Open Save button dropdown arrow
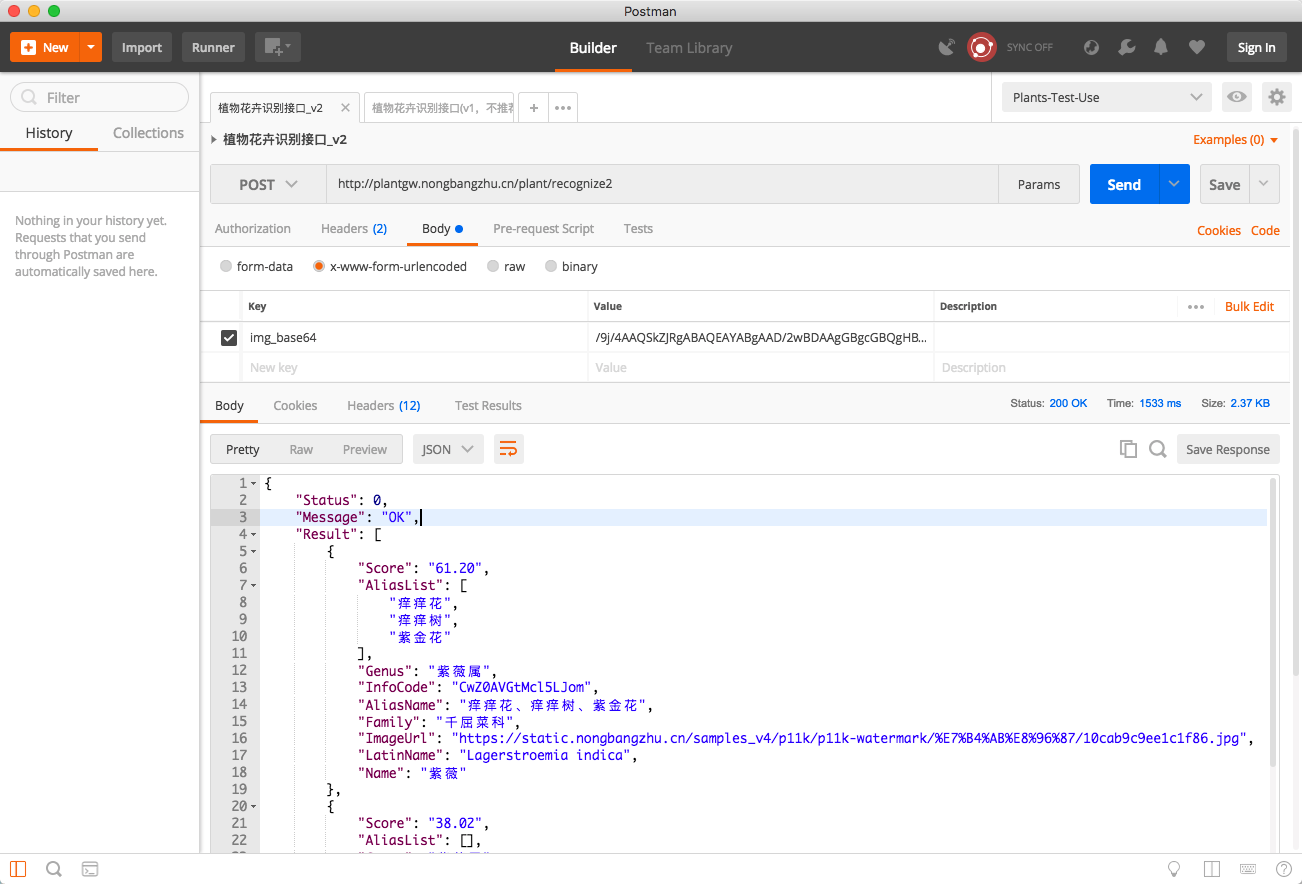Image resolution: width=1302 pixels, height=884 pixels. click(x=1265, y=184)
